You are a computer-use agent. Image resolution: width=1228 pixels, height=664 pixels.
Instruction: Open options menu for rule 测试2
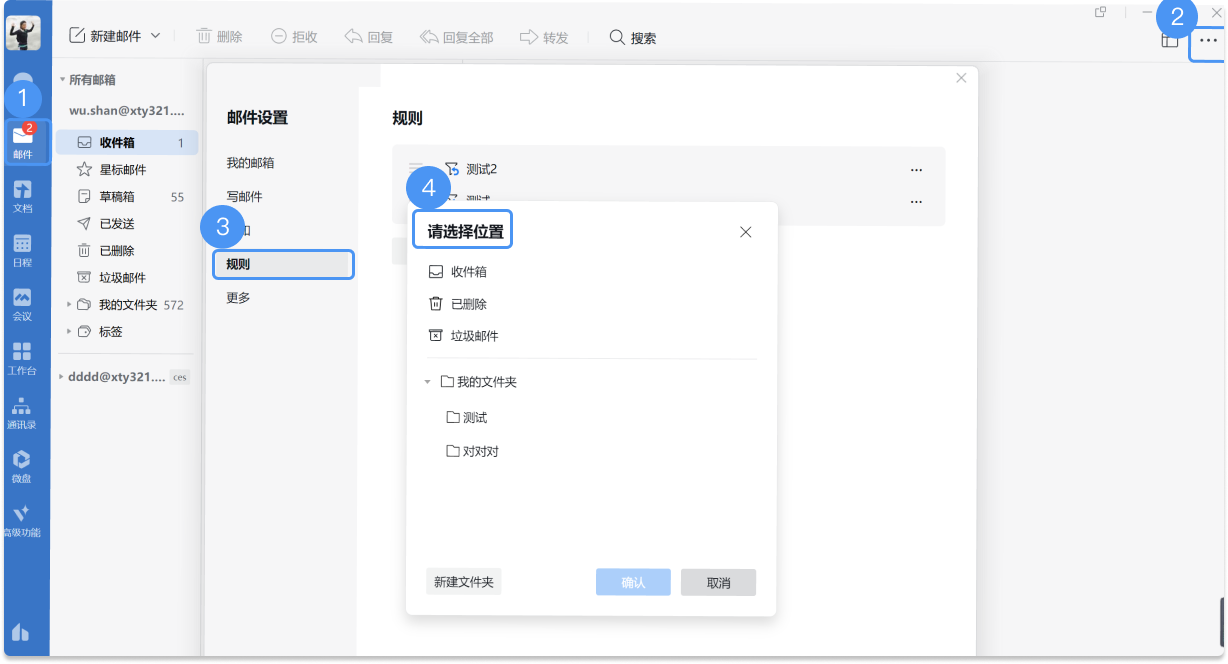pyautogui.click(x=916, y=170)
